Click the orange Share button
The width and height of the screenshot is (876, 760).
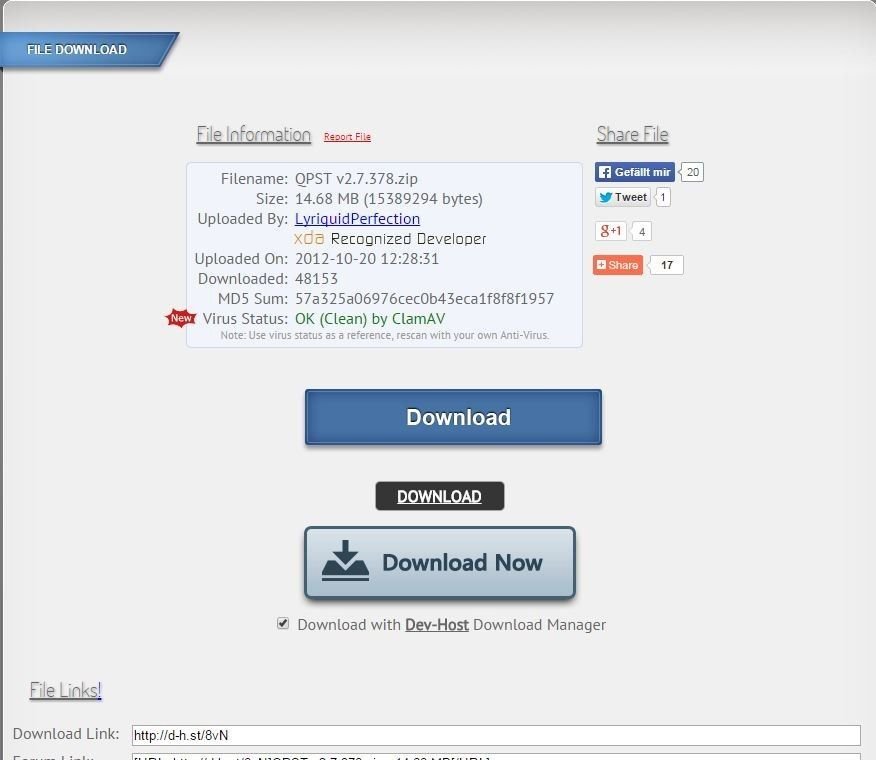click(618, 265)
